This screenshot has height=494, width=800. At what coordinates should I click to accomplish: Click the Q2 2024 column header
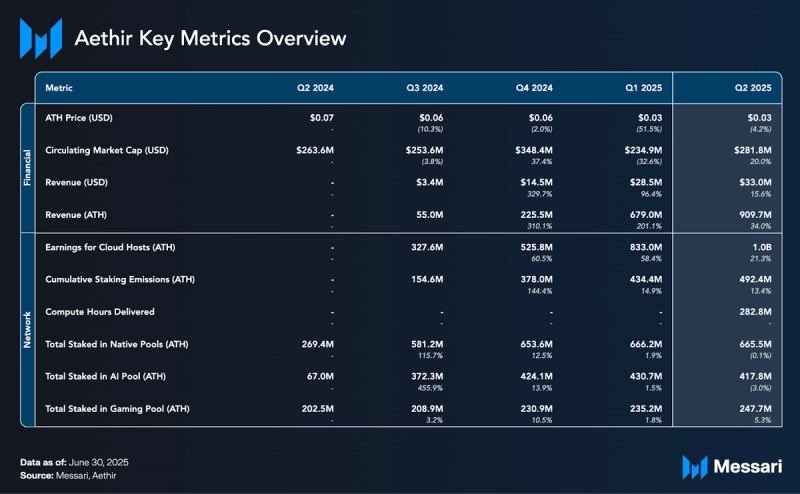315,88
